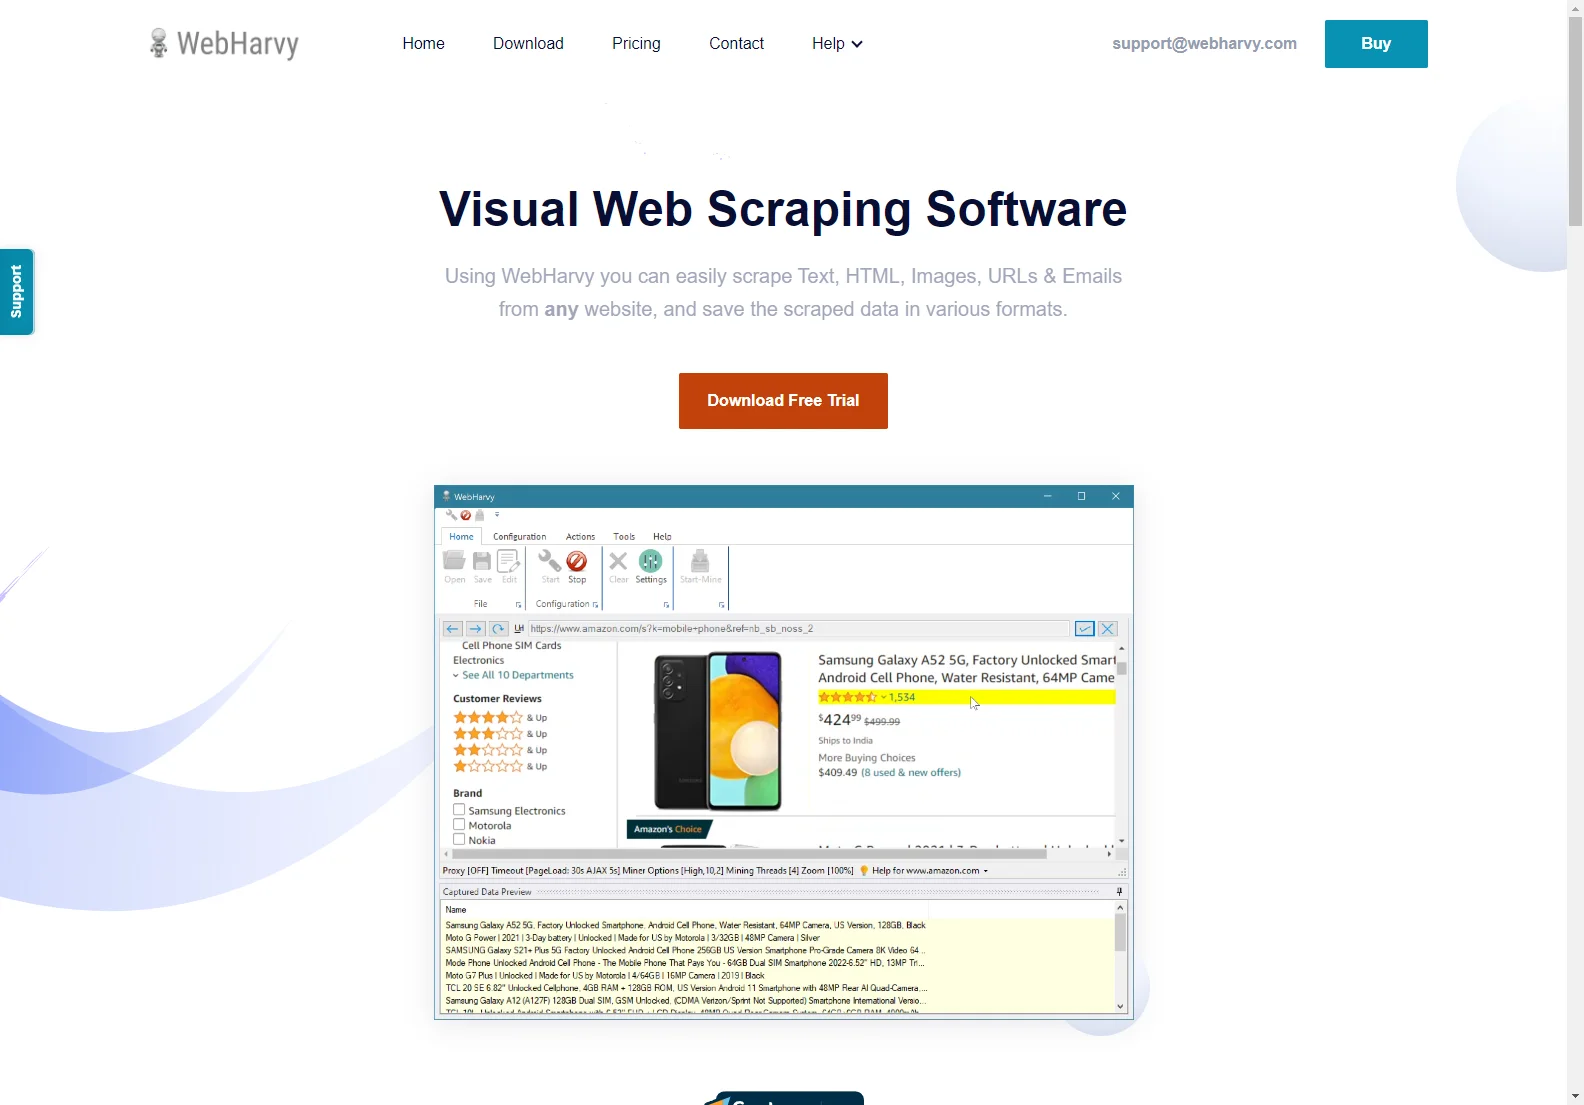Click the Configuration group launcher arrow
Image resolution: width=1584 pixels, height=1105 pixels.
pos(595,604)
